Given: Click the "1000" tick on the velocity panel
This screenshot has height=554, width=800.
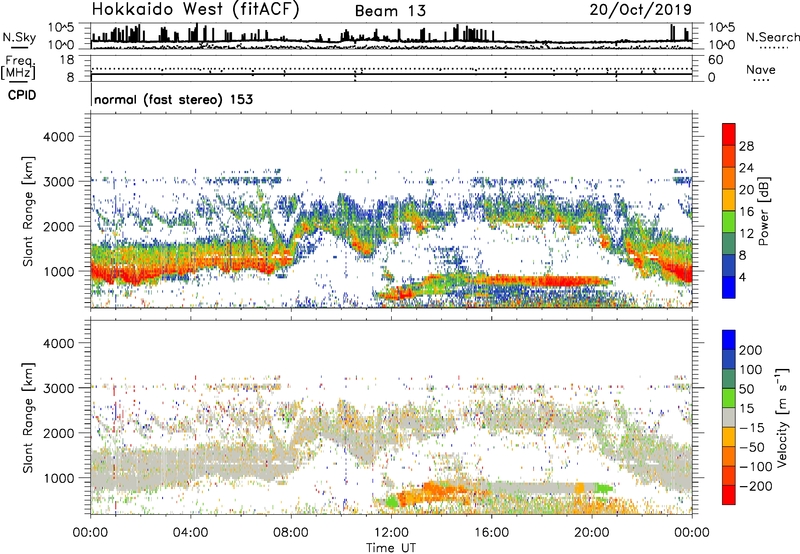Looking at the screenshot, I should click(59, 478).
